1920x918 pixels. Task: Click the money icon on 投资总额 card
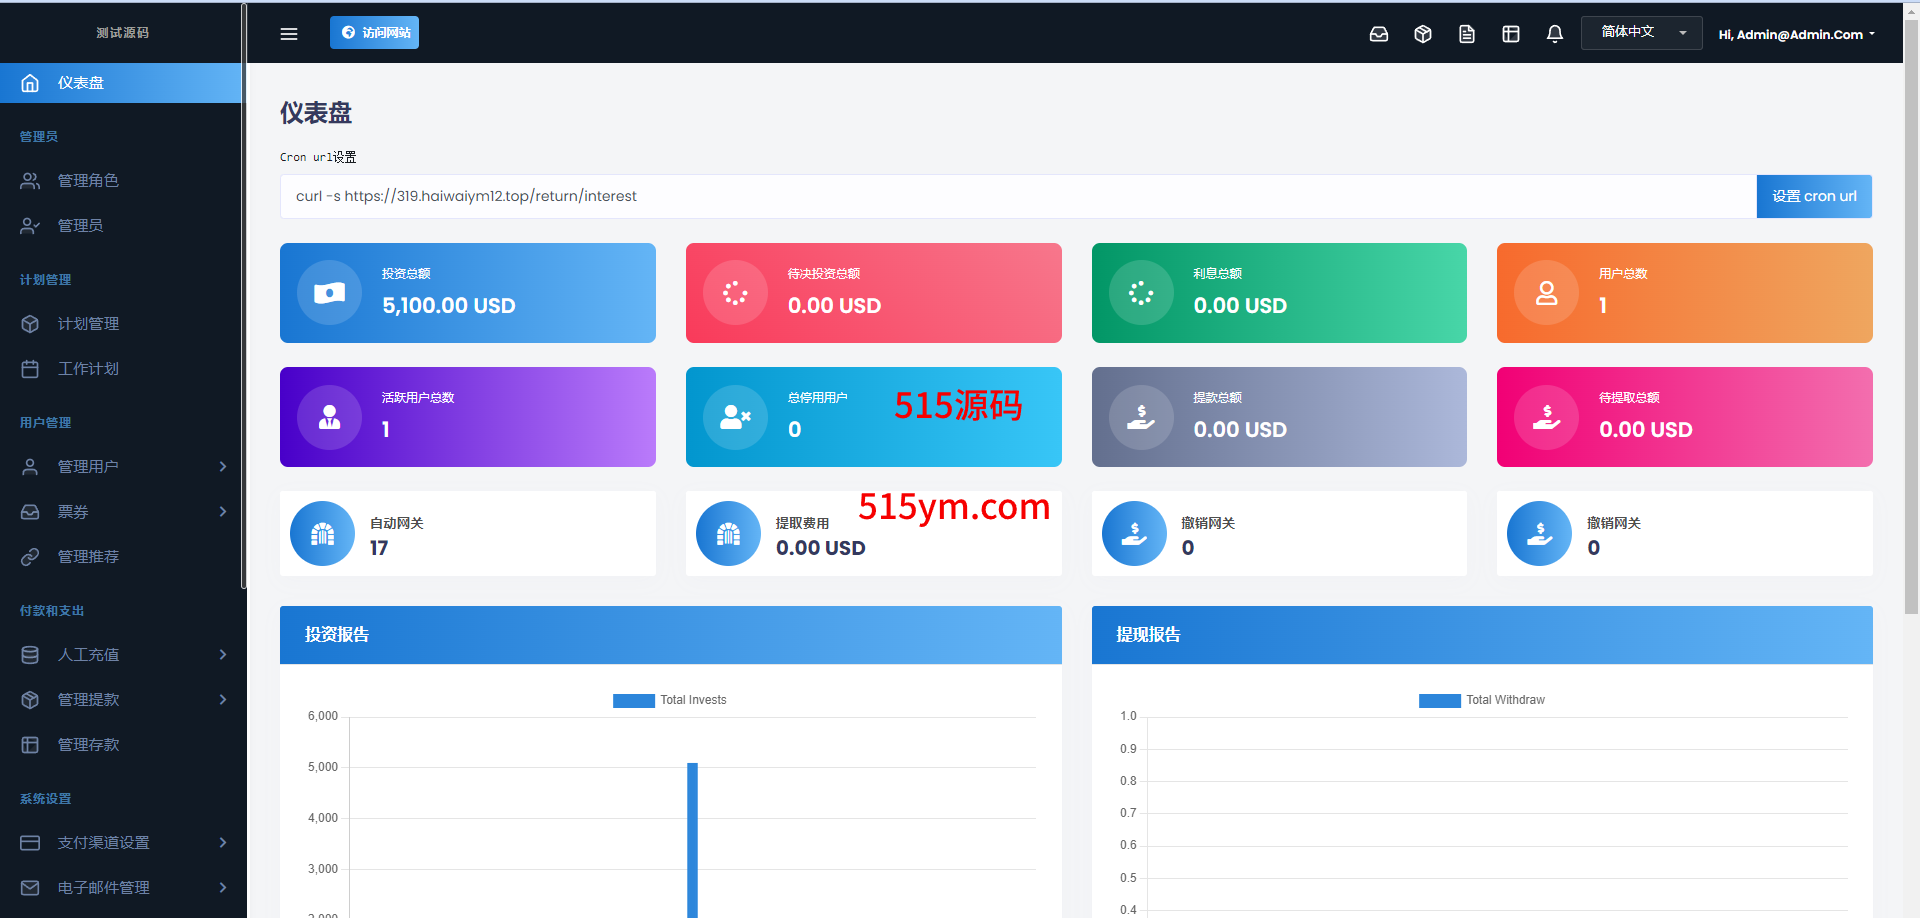pos(329,293)
